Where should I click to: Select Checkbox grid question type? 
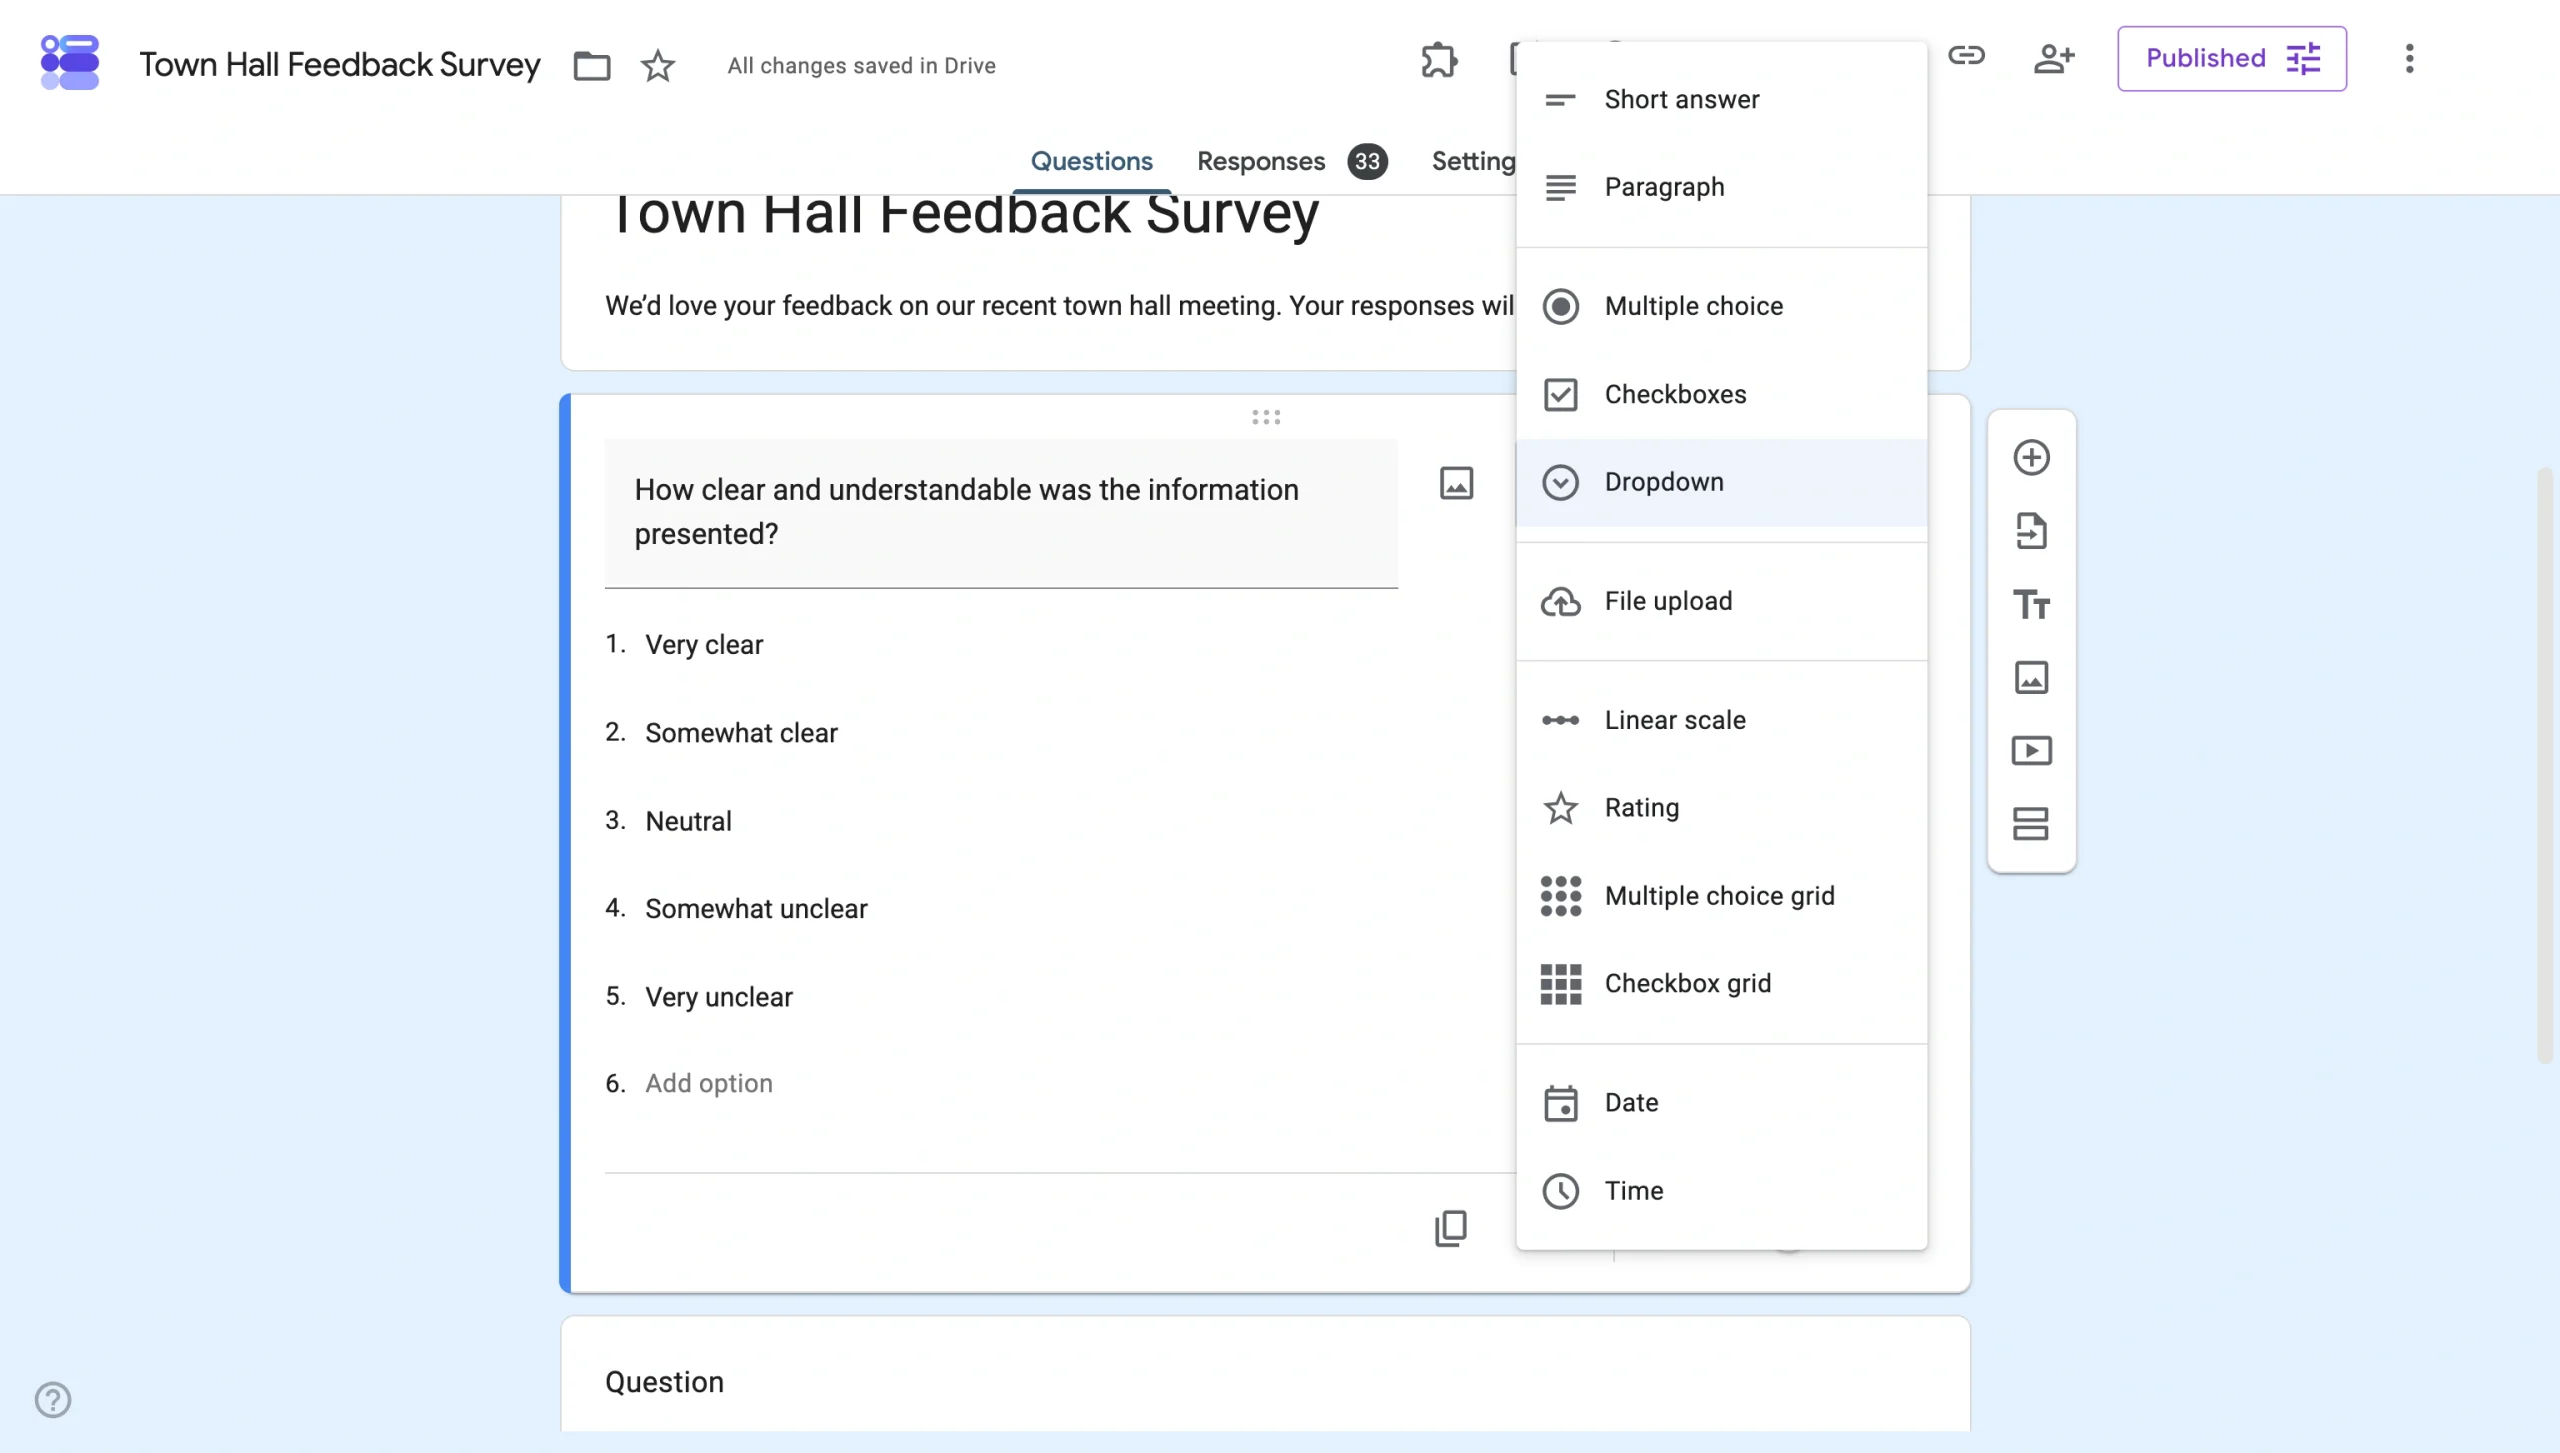tap(1721, 984)
